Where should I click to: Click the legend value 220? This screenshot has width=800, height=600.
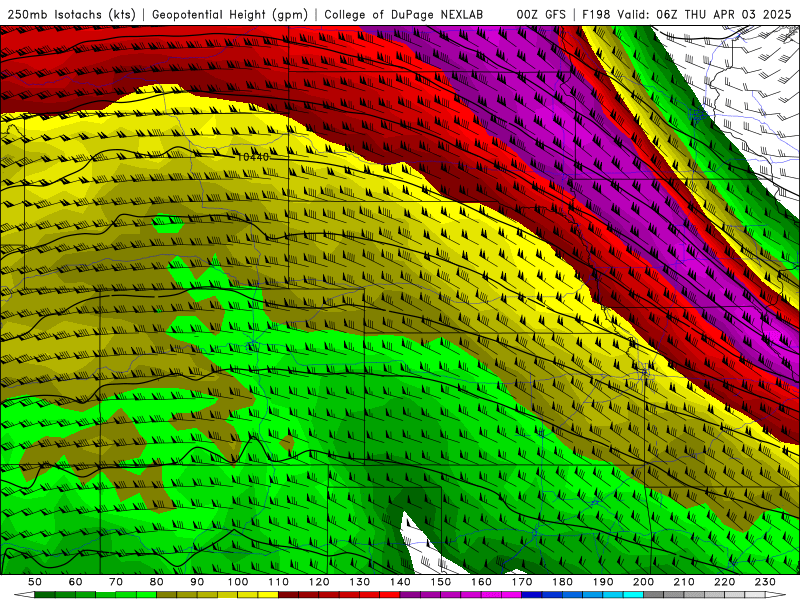[x=724, y=582]
